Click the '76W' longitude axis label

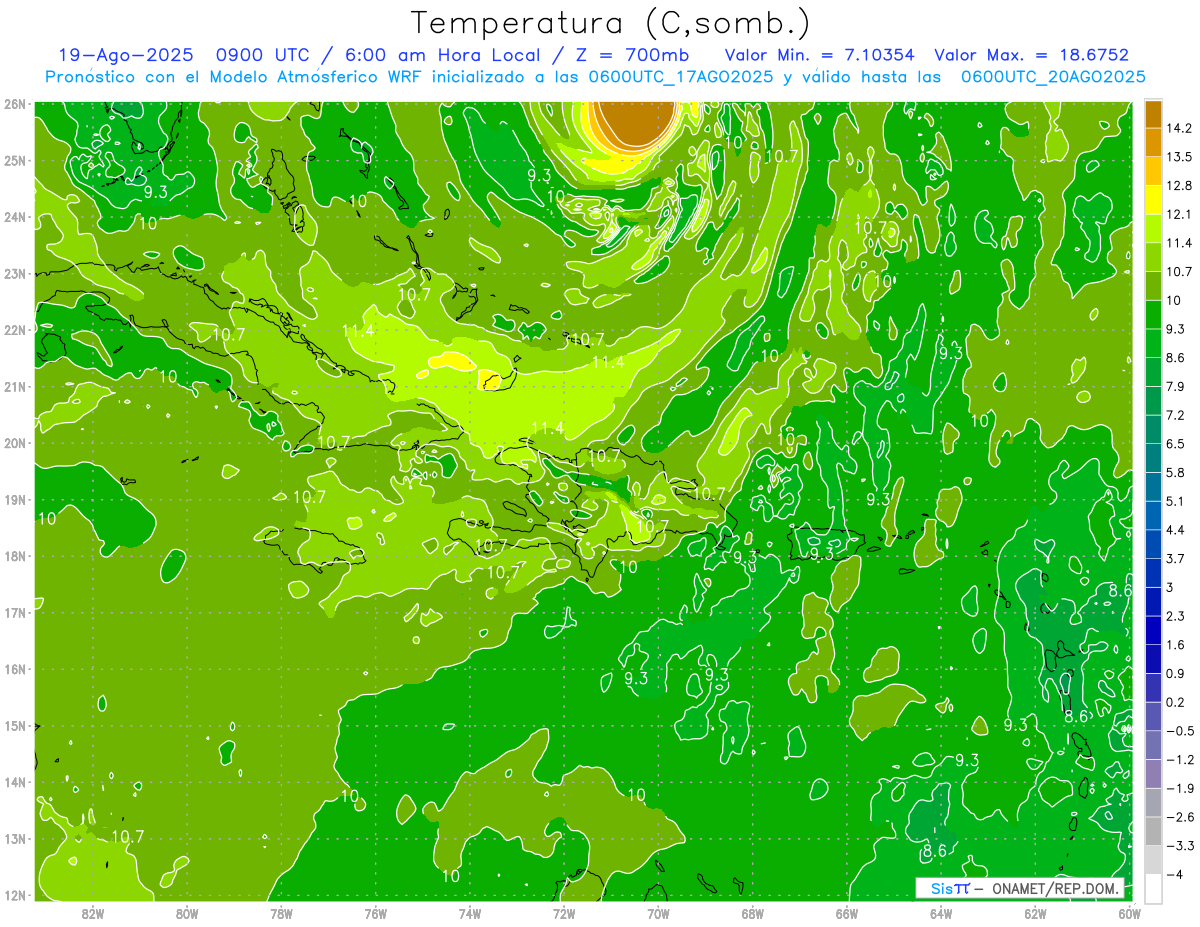point(375,913)
